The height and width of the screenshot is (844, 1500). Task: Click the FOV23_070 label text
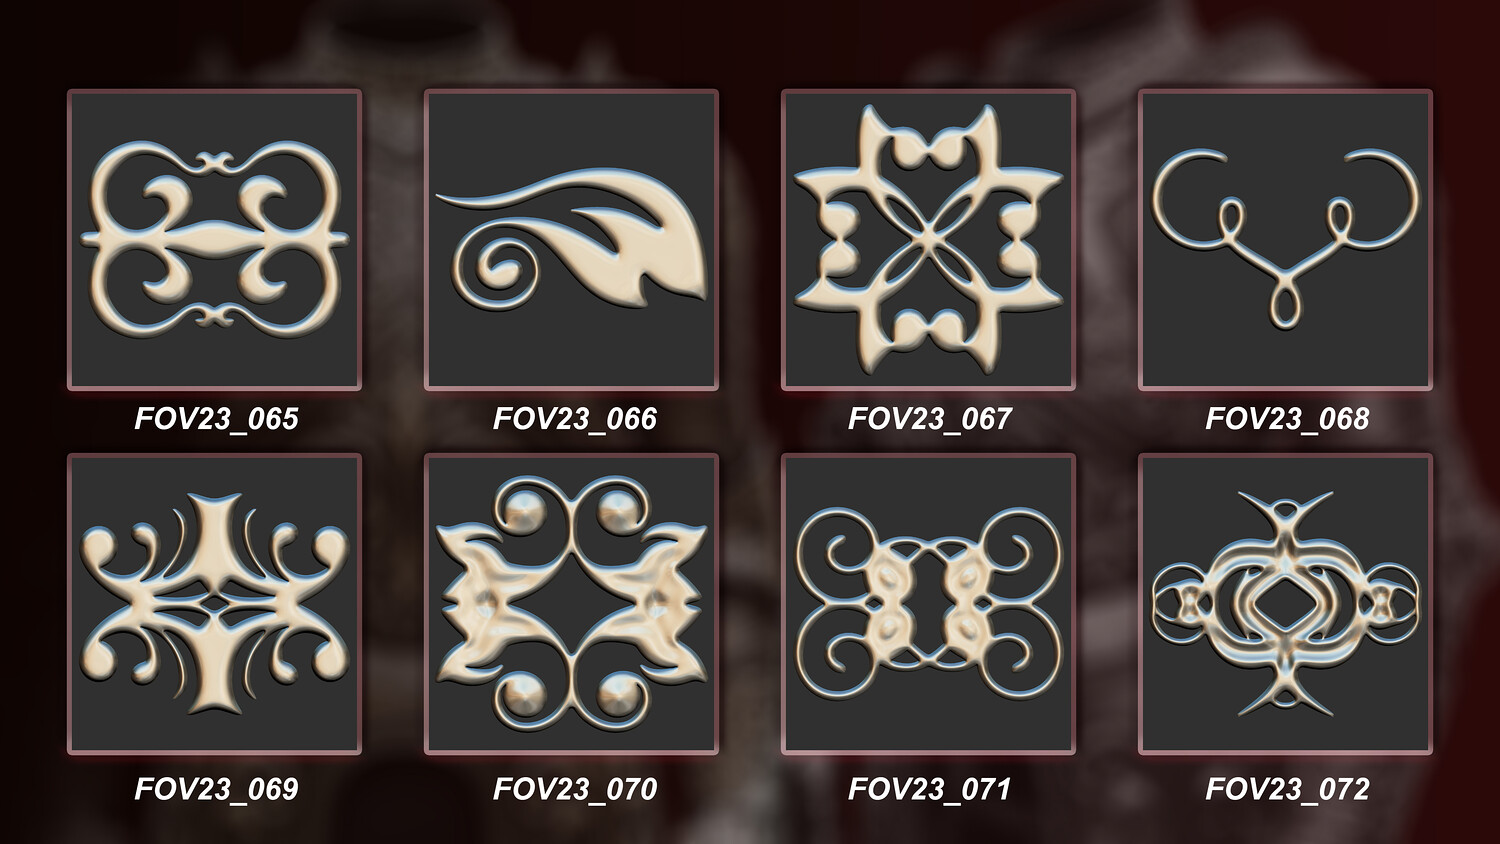(x=575, y=789)
